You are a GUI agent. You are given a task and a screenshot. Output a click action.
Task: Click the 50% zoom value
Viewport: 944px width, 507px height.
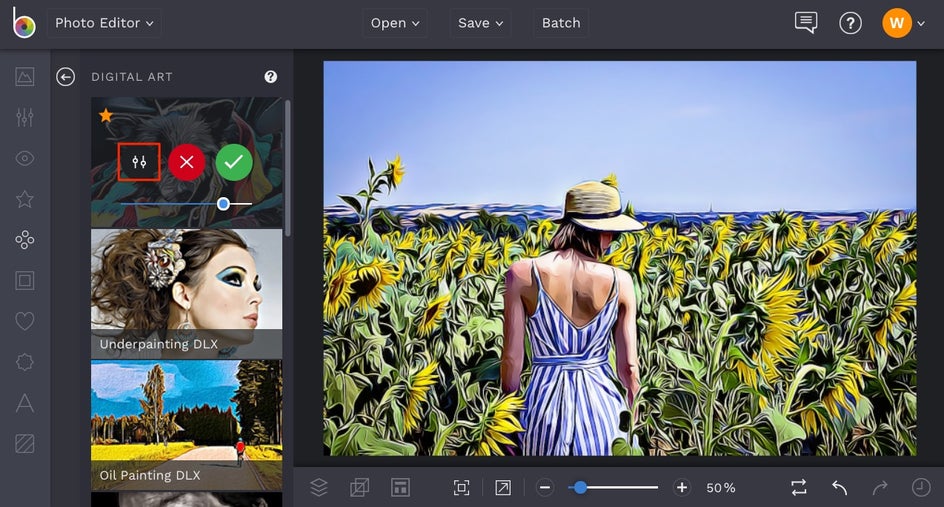(721, 488)
